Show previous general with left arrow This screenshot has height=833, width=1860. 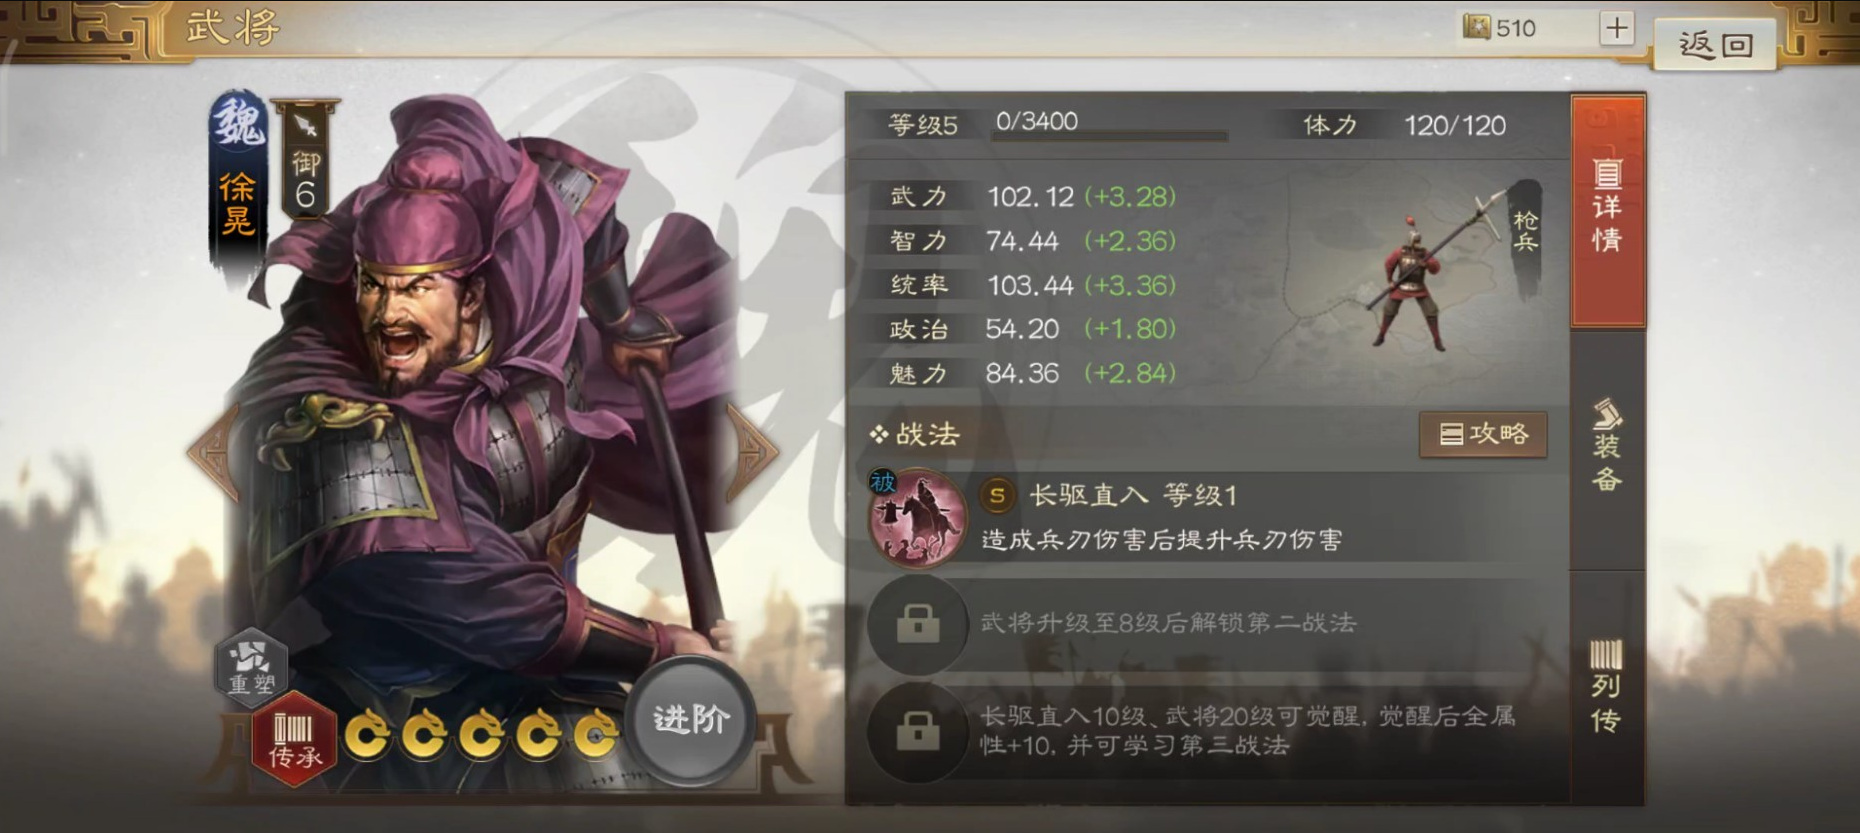pyautogui.click(x=213, y=453)
